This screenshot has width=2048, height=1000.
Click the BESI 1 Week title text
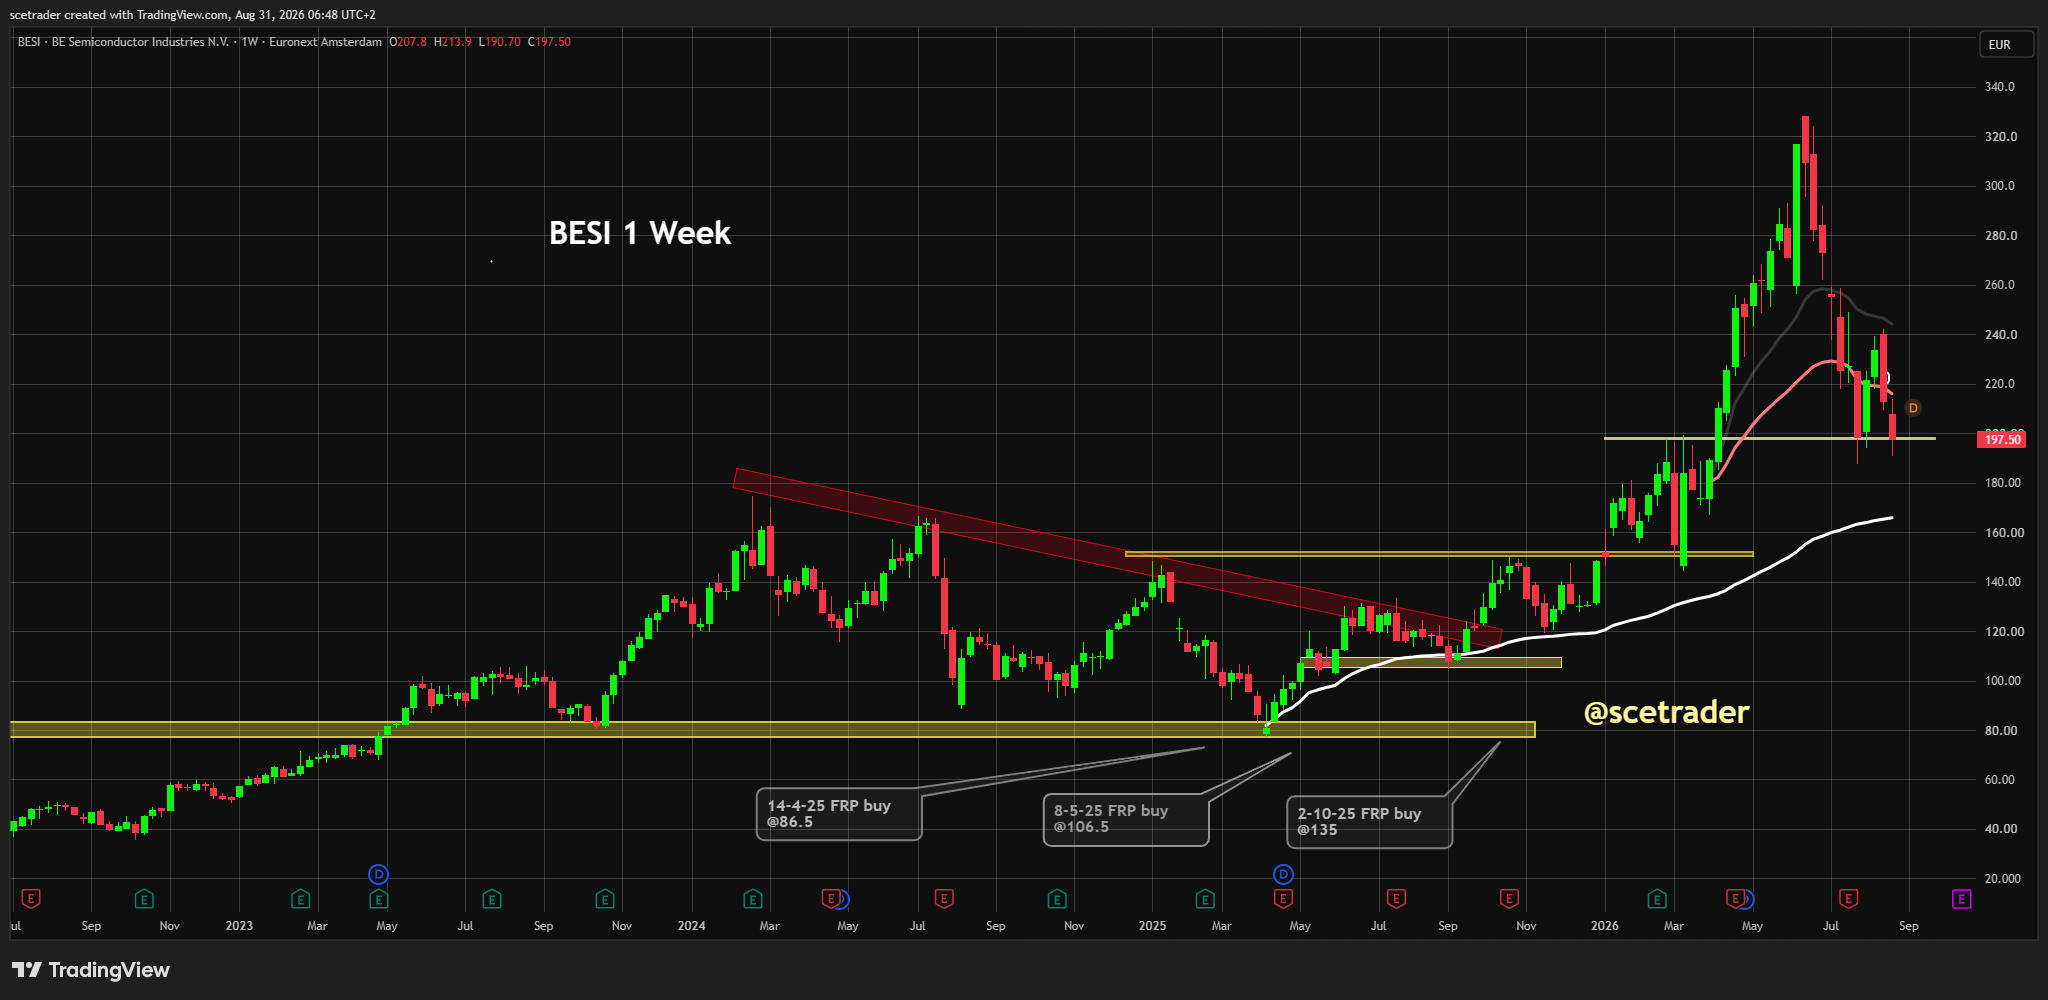640,233
